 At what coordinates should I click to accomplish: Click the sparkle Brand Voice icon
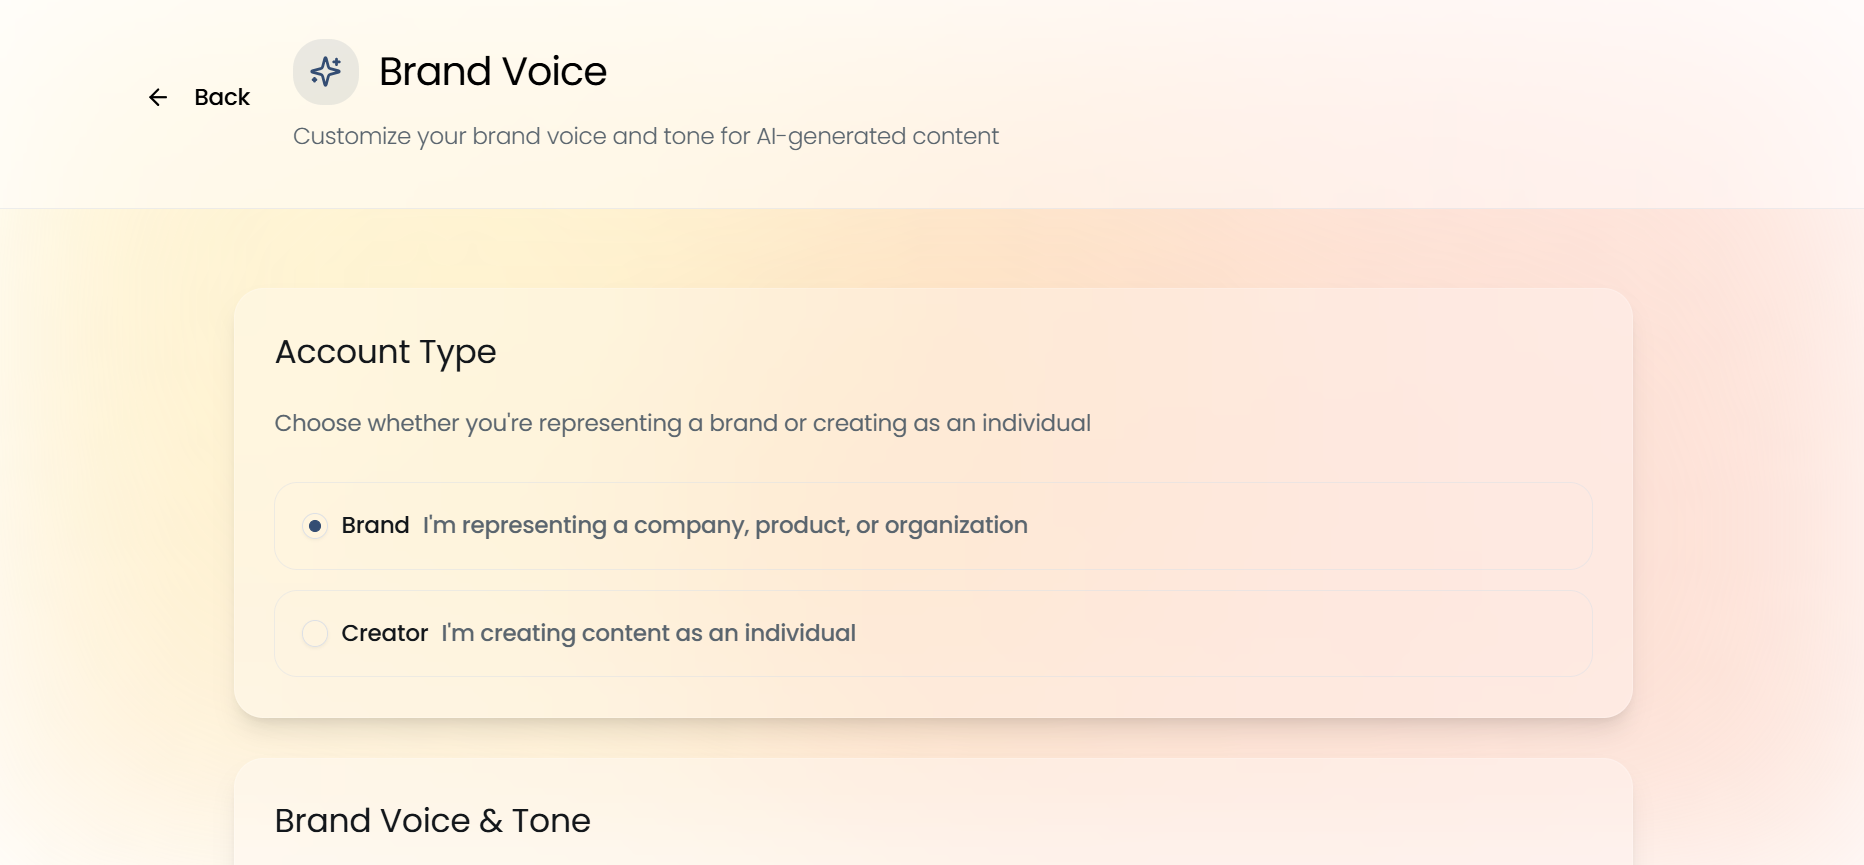point(326,72)
